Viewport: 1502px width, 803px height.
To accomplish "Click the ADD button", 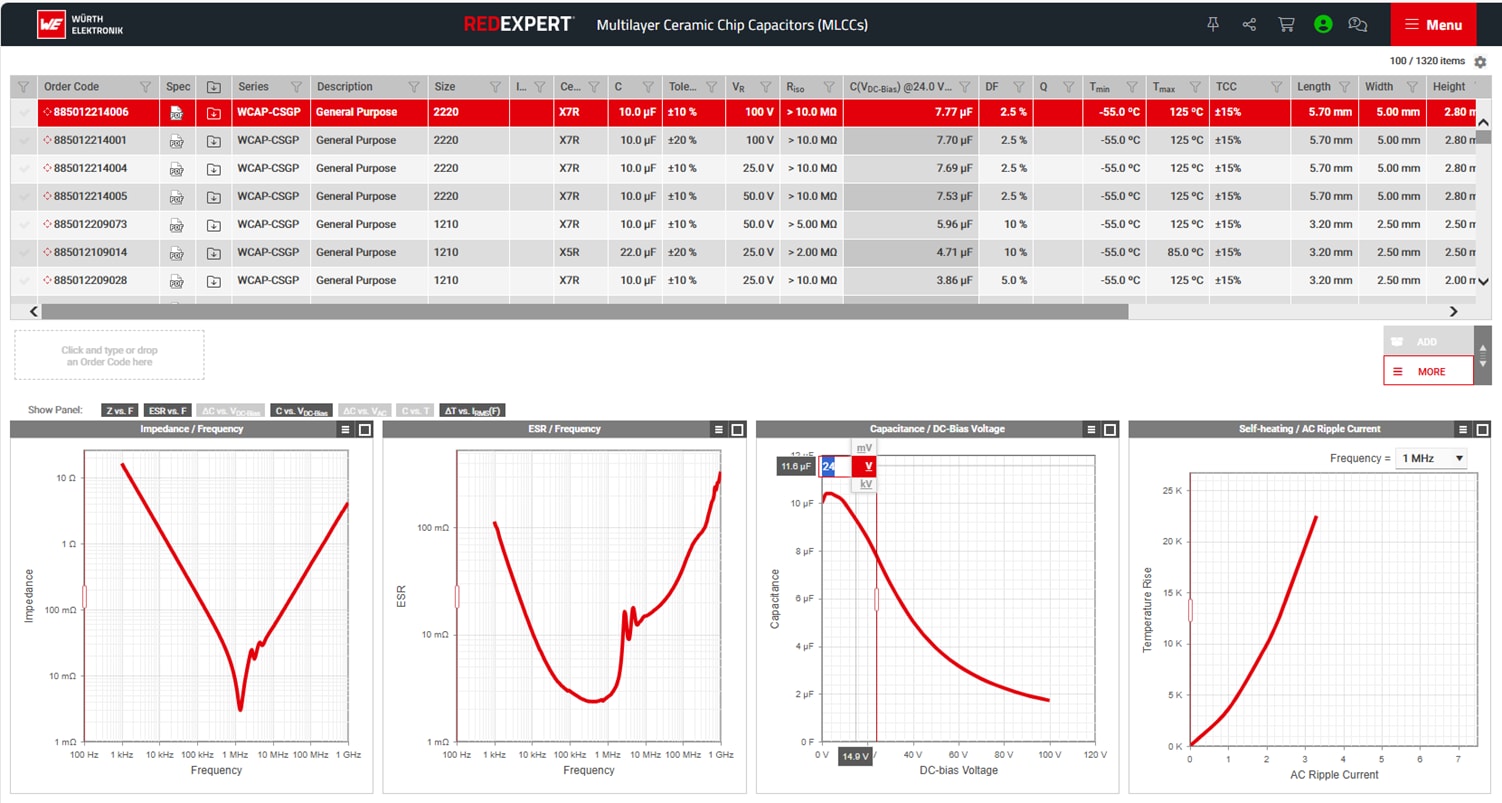I will [x=1428, y=342].
